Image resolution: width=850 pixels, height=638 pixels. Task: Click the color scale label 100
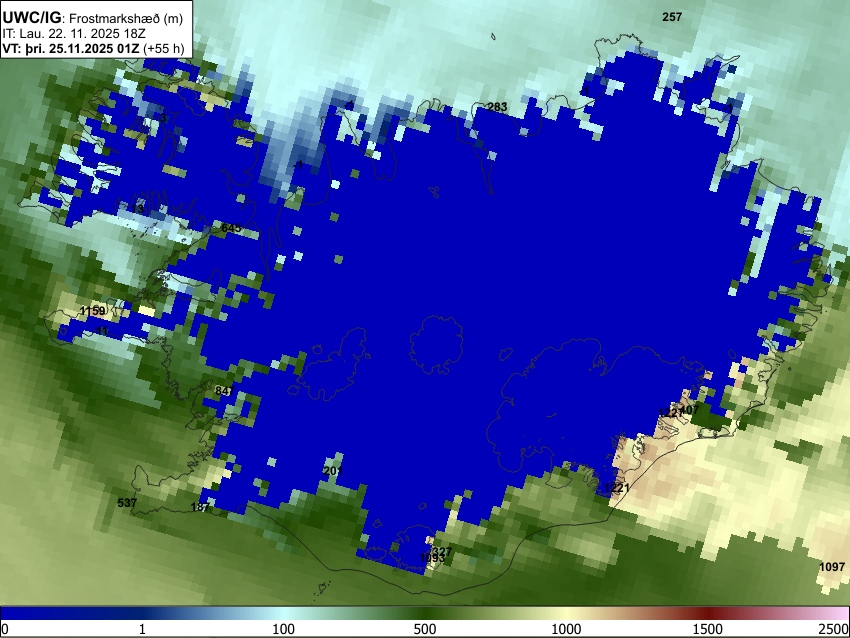coord(284,629)
